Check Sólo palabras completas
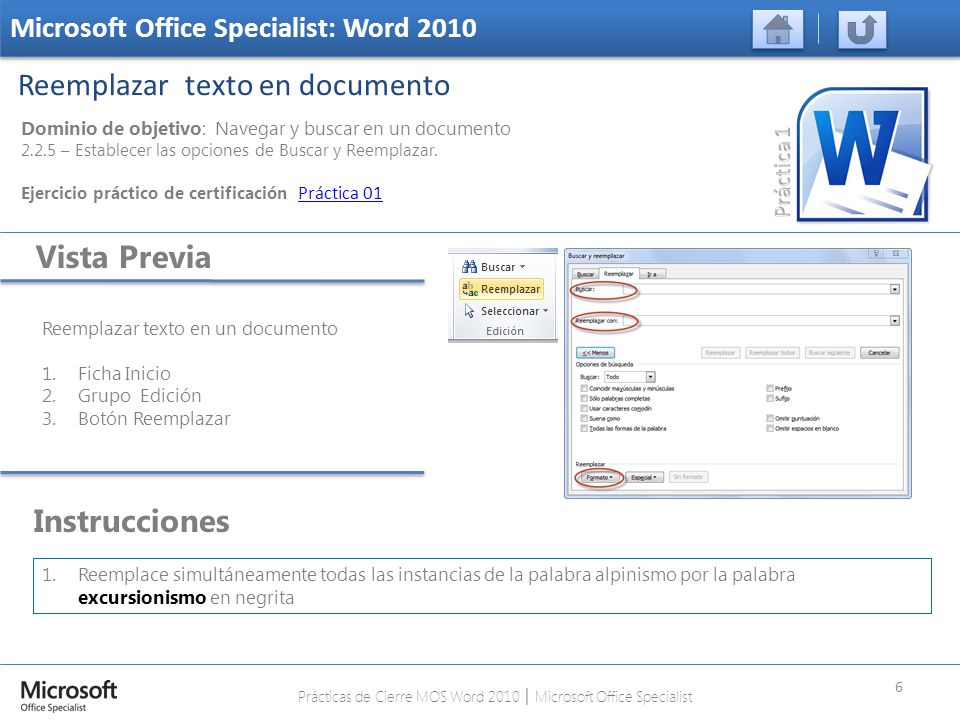Viewport: 960px width, 720px height. coord(584,399)
